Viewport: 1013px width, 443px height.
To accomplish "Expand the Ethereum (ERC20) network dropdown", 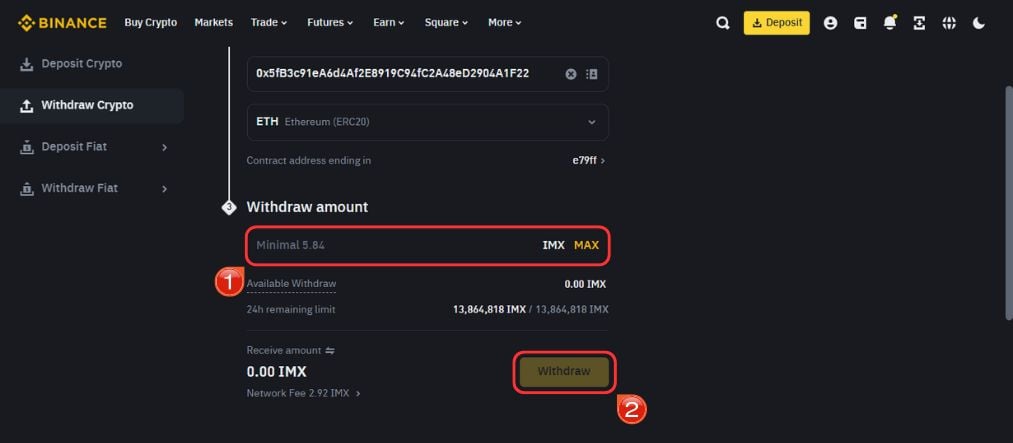I will point(428,122).
